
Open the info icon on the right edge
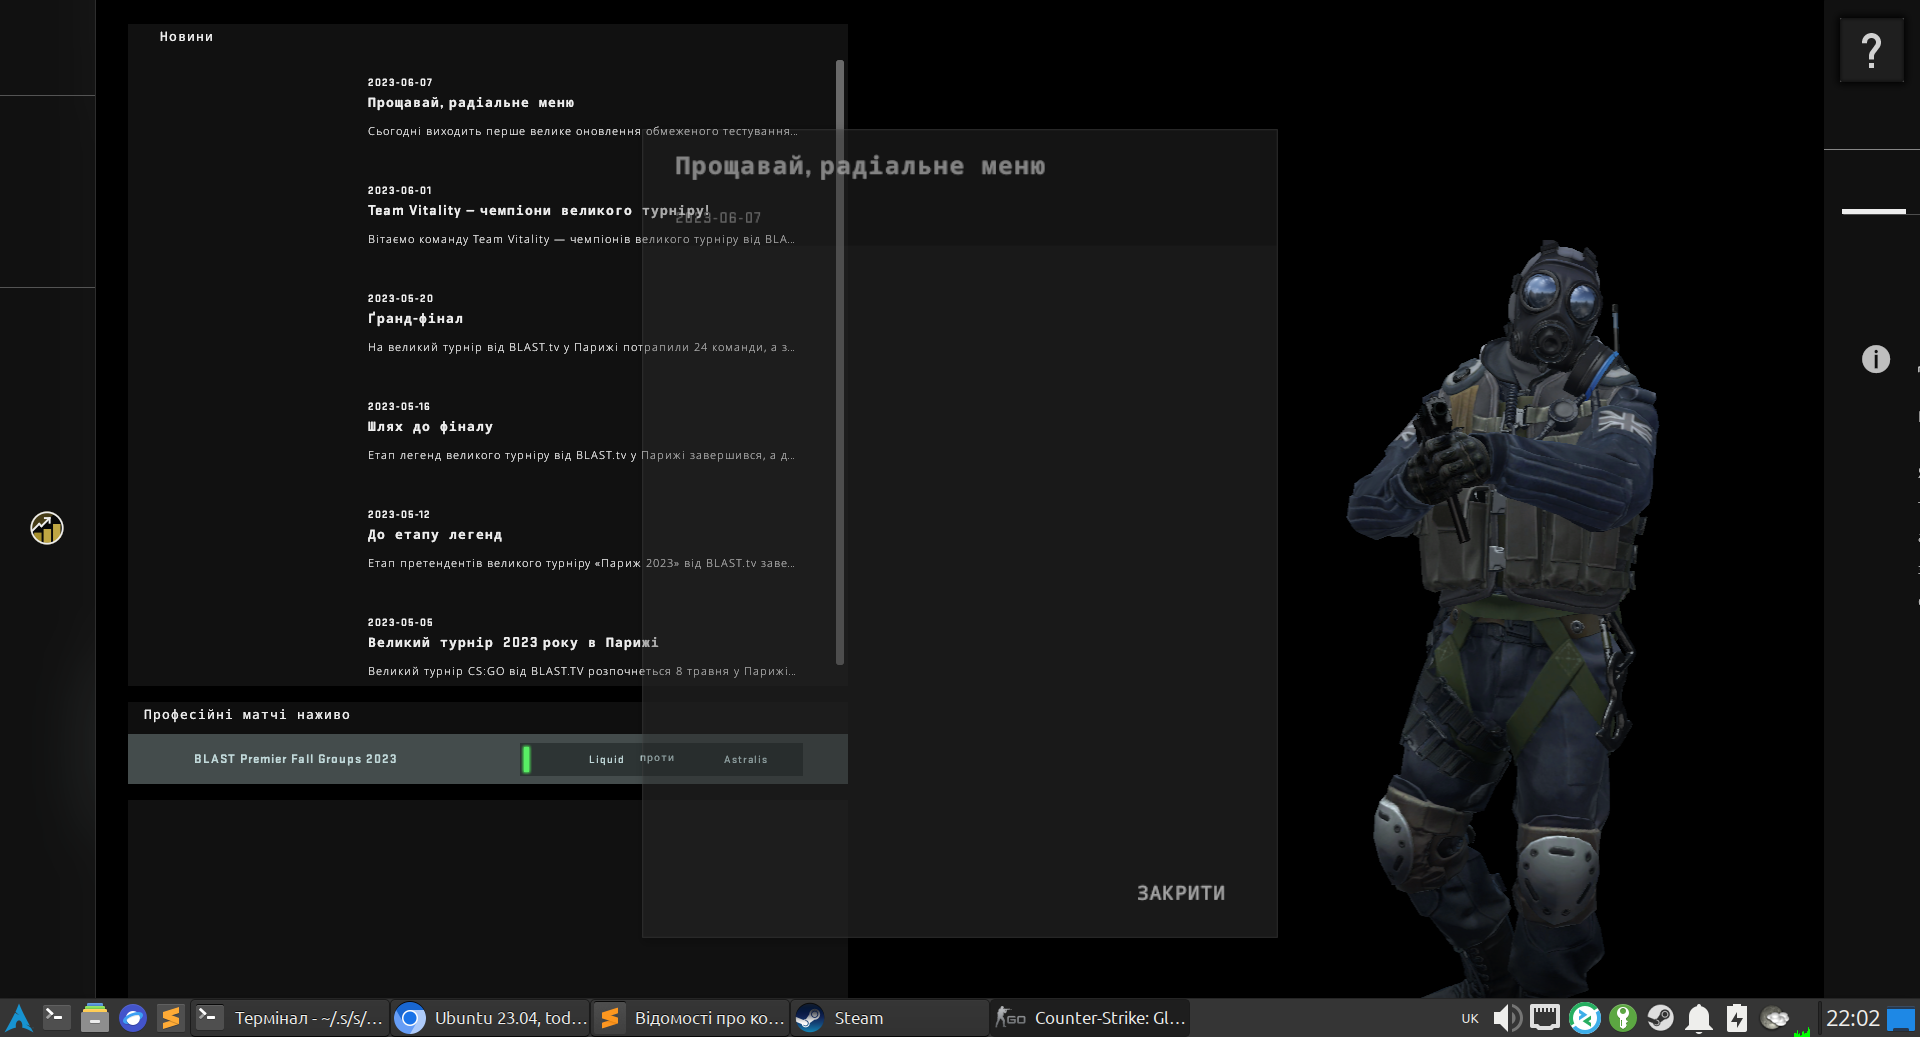pos(1876,359)
